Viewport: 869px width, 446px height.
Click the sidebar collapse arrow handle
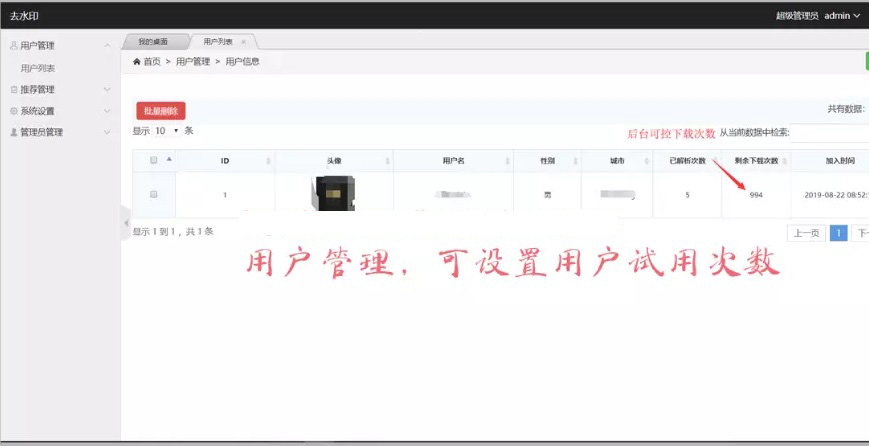(x=125, y=222)
